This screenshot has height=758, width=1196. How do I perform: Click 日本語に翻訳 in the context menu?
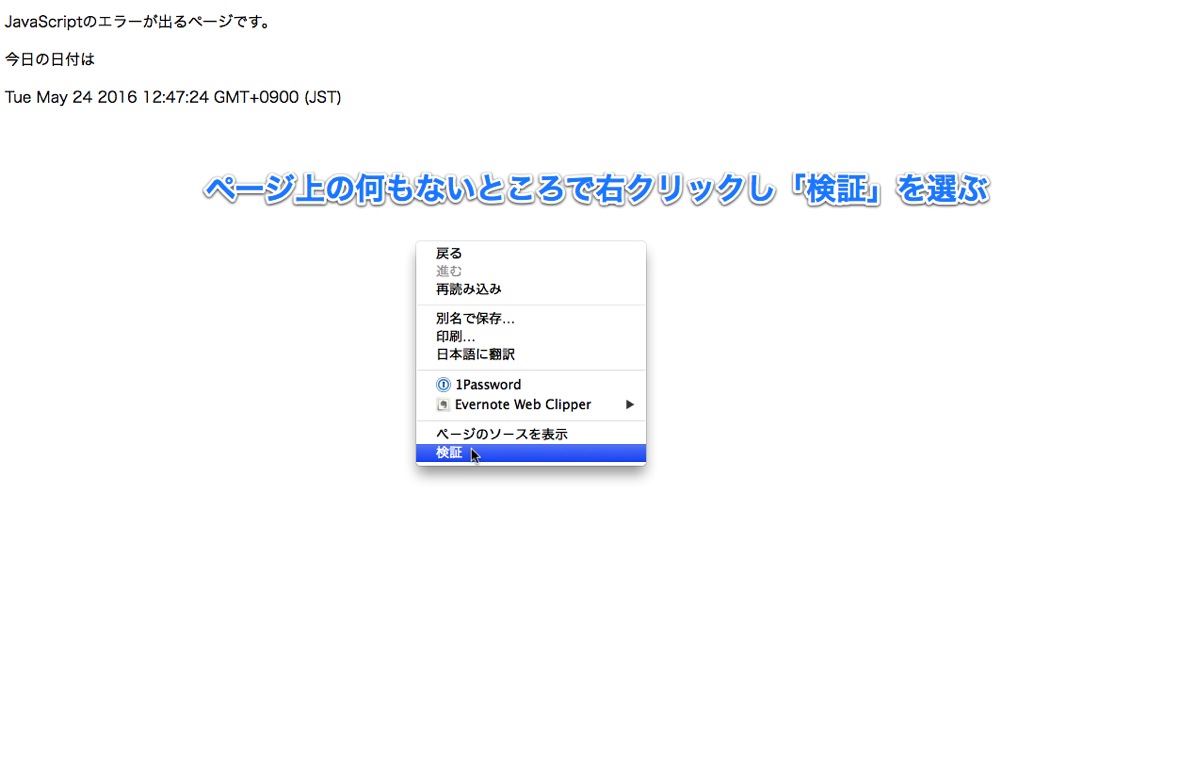click(x=531, y=355)
